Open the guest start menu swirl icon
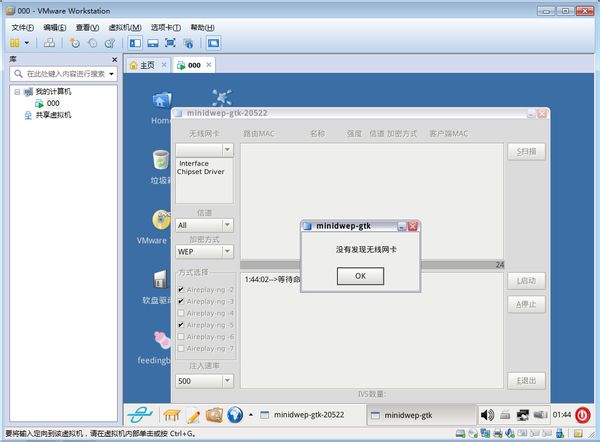Screen dimensions: 600x442 (140, 415)
